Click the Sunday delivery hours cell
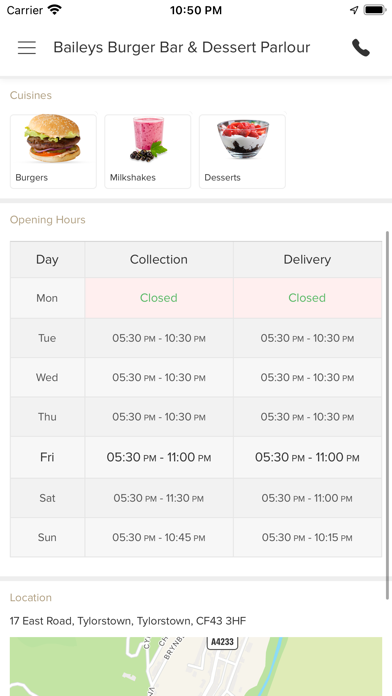Screen dimensions: 392x696 click(x=307, y=538)
